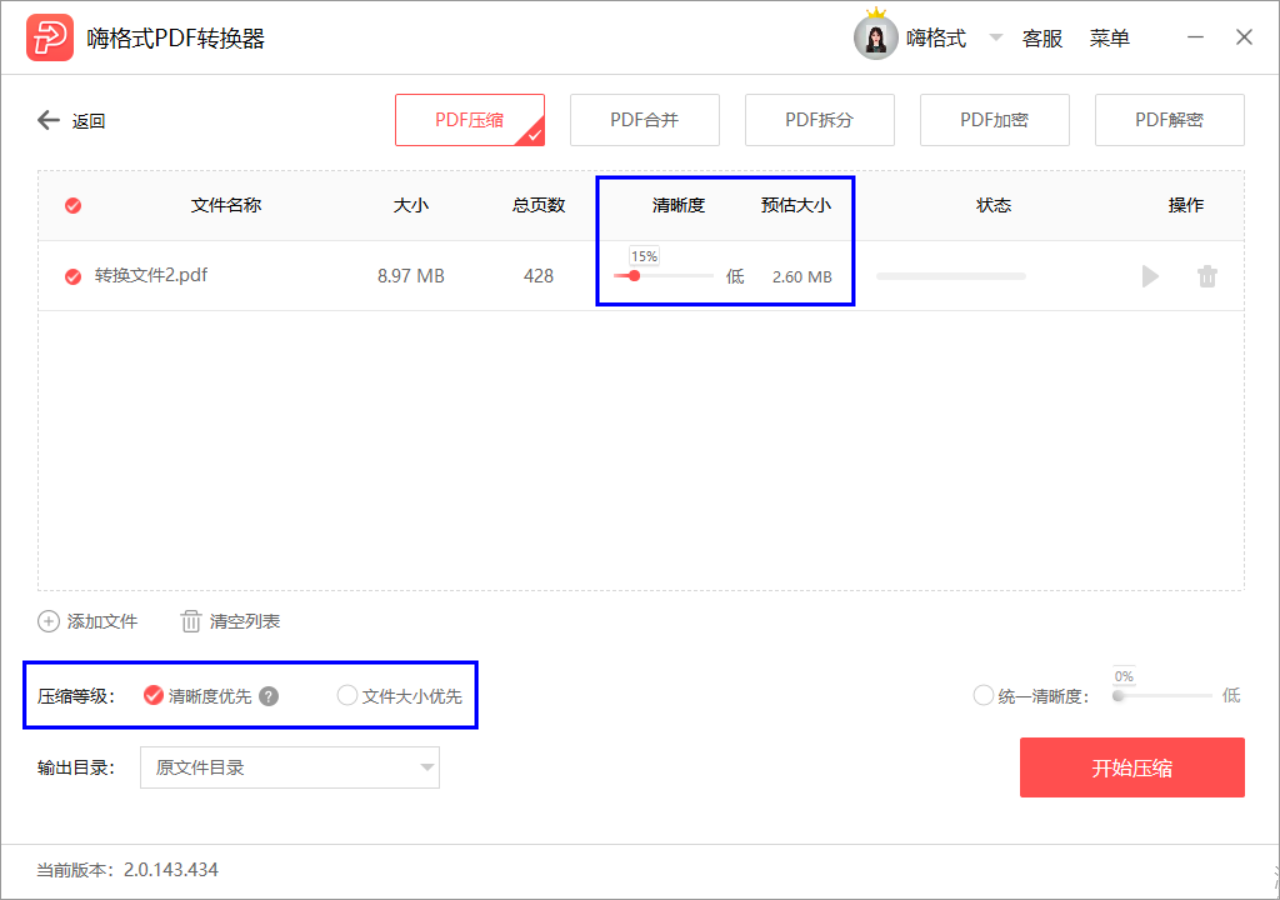Image resolution: width=1280 pixels, height=900 pixels.
Task: Click the 总页数 column header
Action: [539, 205]
